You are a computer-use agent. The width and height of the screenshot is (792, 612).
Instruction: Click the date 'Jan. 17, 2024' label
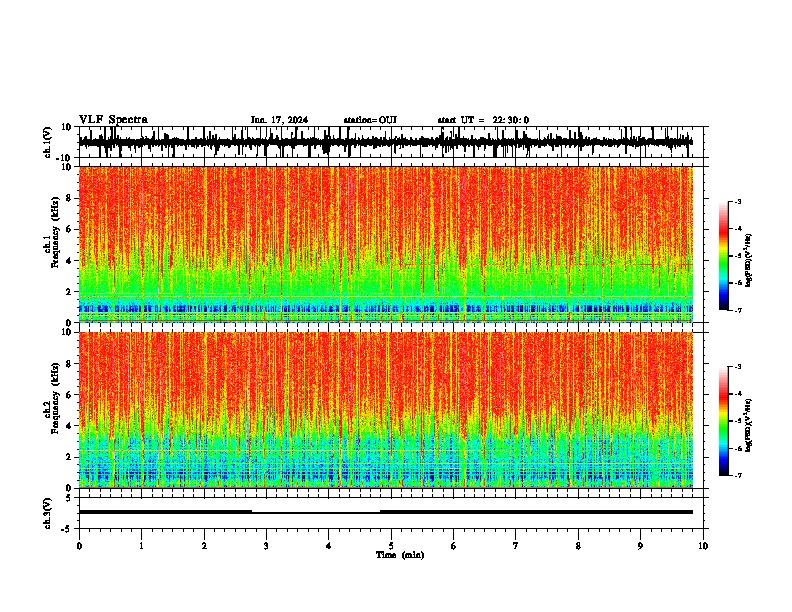279,120
